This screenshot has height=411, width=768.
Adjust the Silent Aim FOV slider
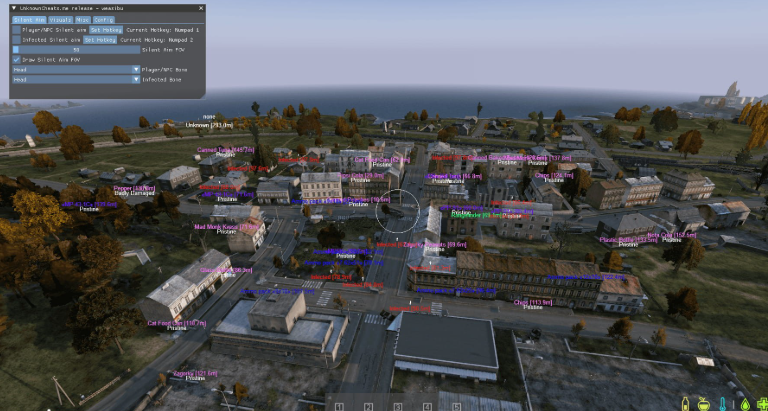click(76, 49)
